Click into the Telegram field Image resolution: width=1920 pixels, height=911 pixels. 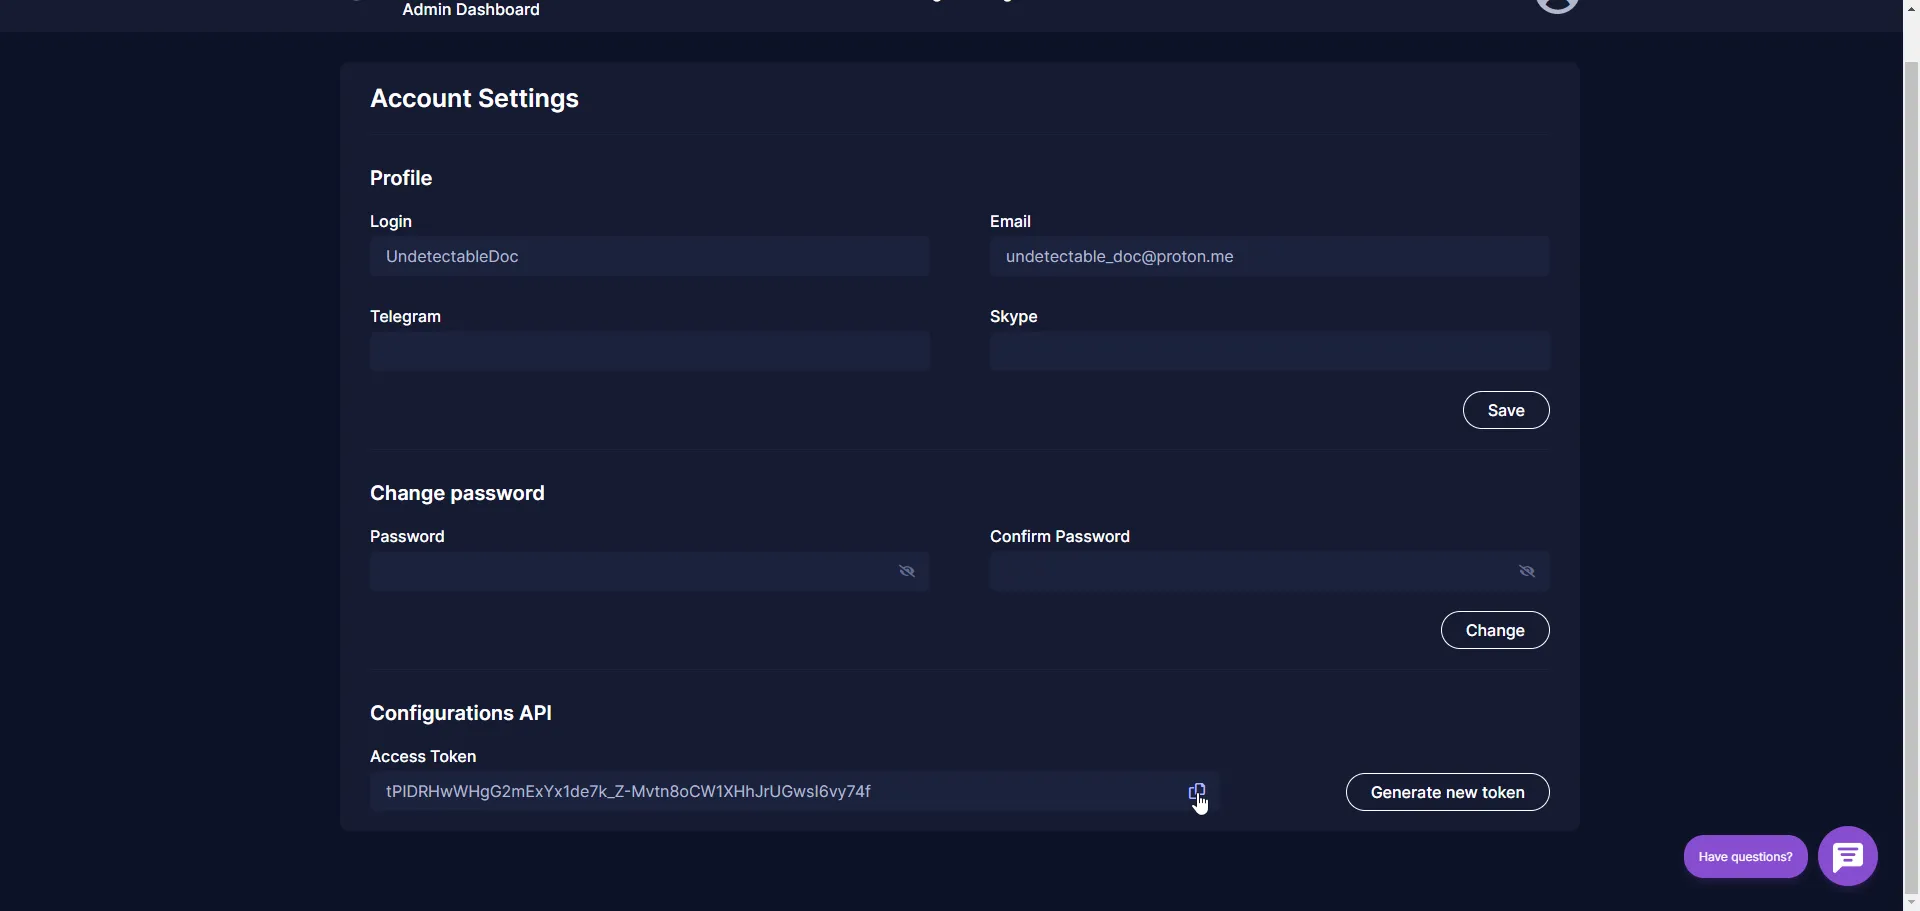(x=649, y=351)
